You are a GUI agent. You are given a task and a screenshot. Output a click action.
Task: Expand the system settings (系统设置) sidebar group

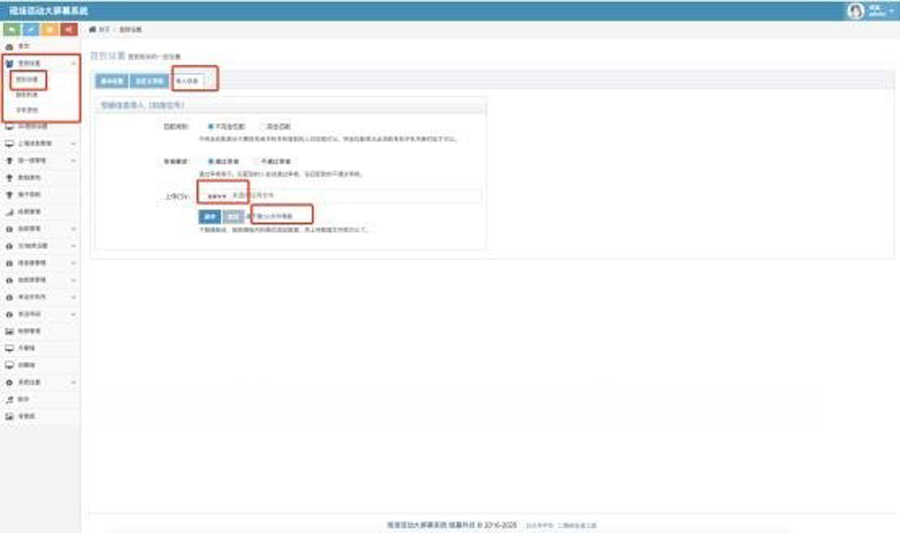(73, 383)
